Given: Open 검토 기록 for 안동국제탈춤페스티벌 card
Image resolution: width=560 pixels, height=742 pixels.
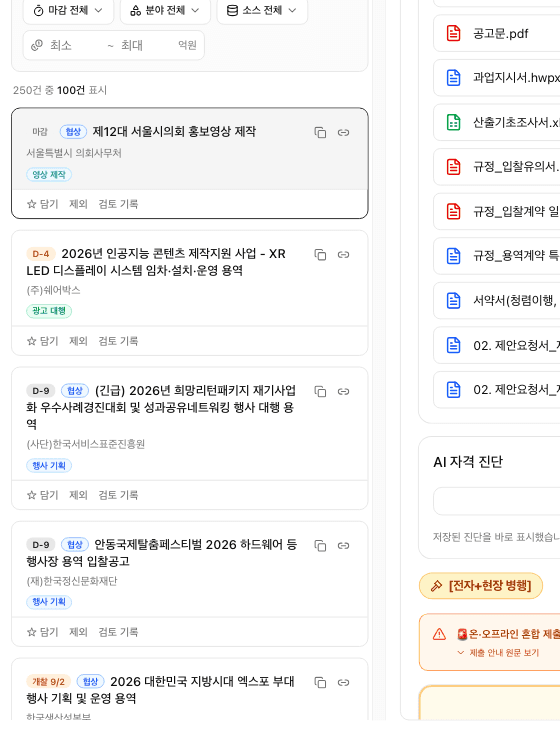Looking at the screenshot, I should pyautogui.click(x=118, y=632).
